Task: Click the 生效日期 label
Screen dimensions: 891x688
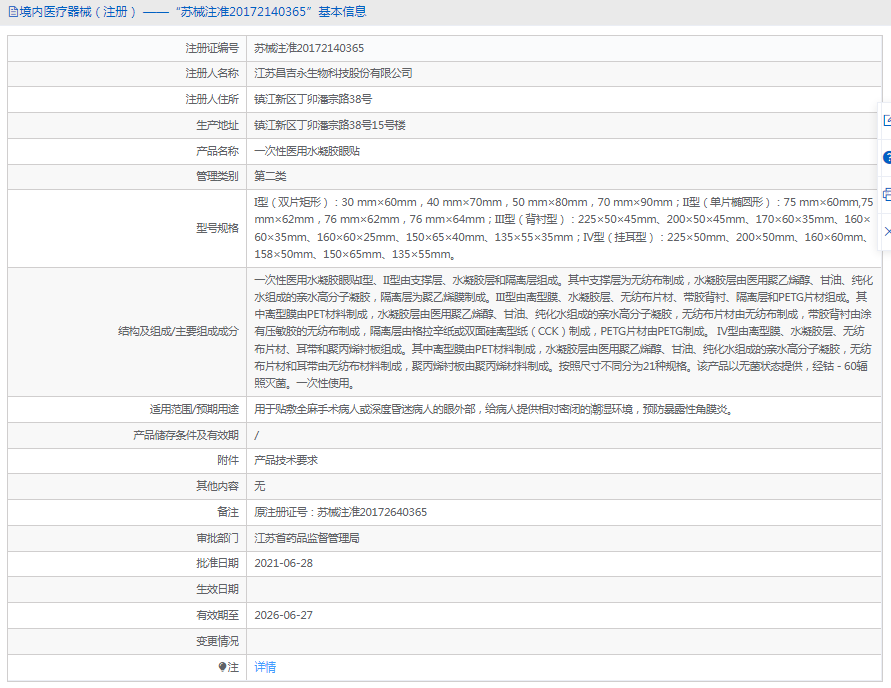Action: [x=218, y=589]
